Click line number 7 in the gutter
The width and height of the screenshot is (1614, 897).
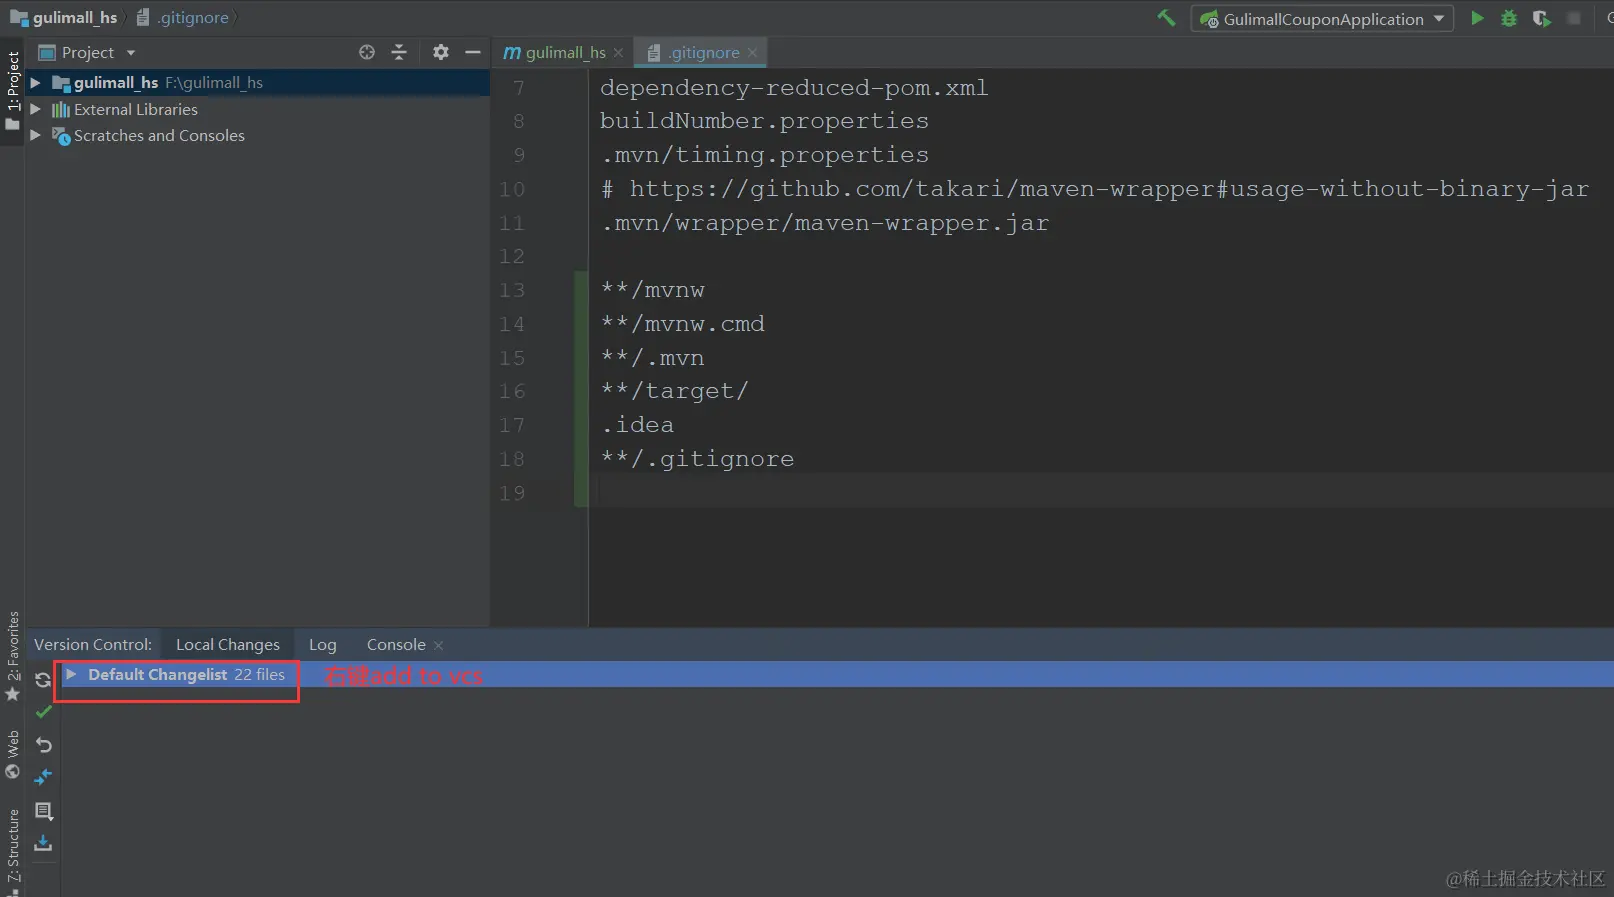click(519, 88)
